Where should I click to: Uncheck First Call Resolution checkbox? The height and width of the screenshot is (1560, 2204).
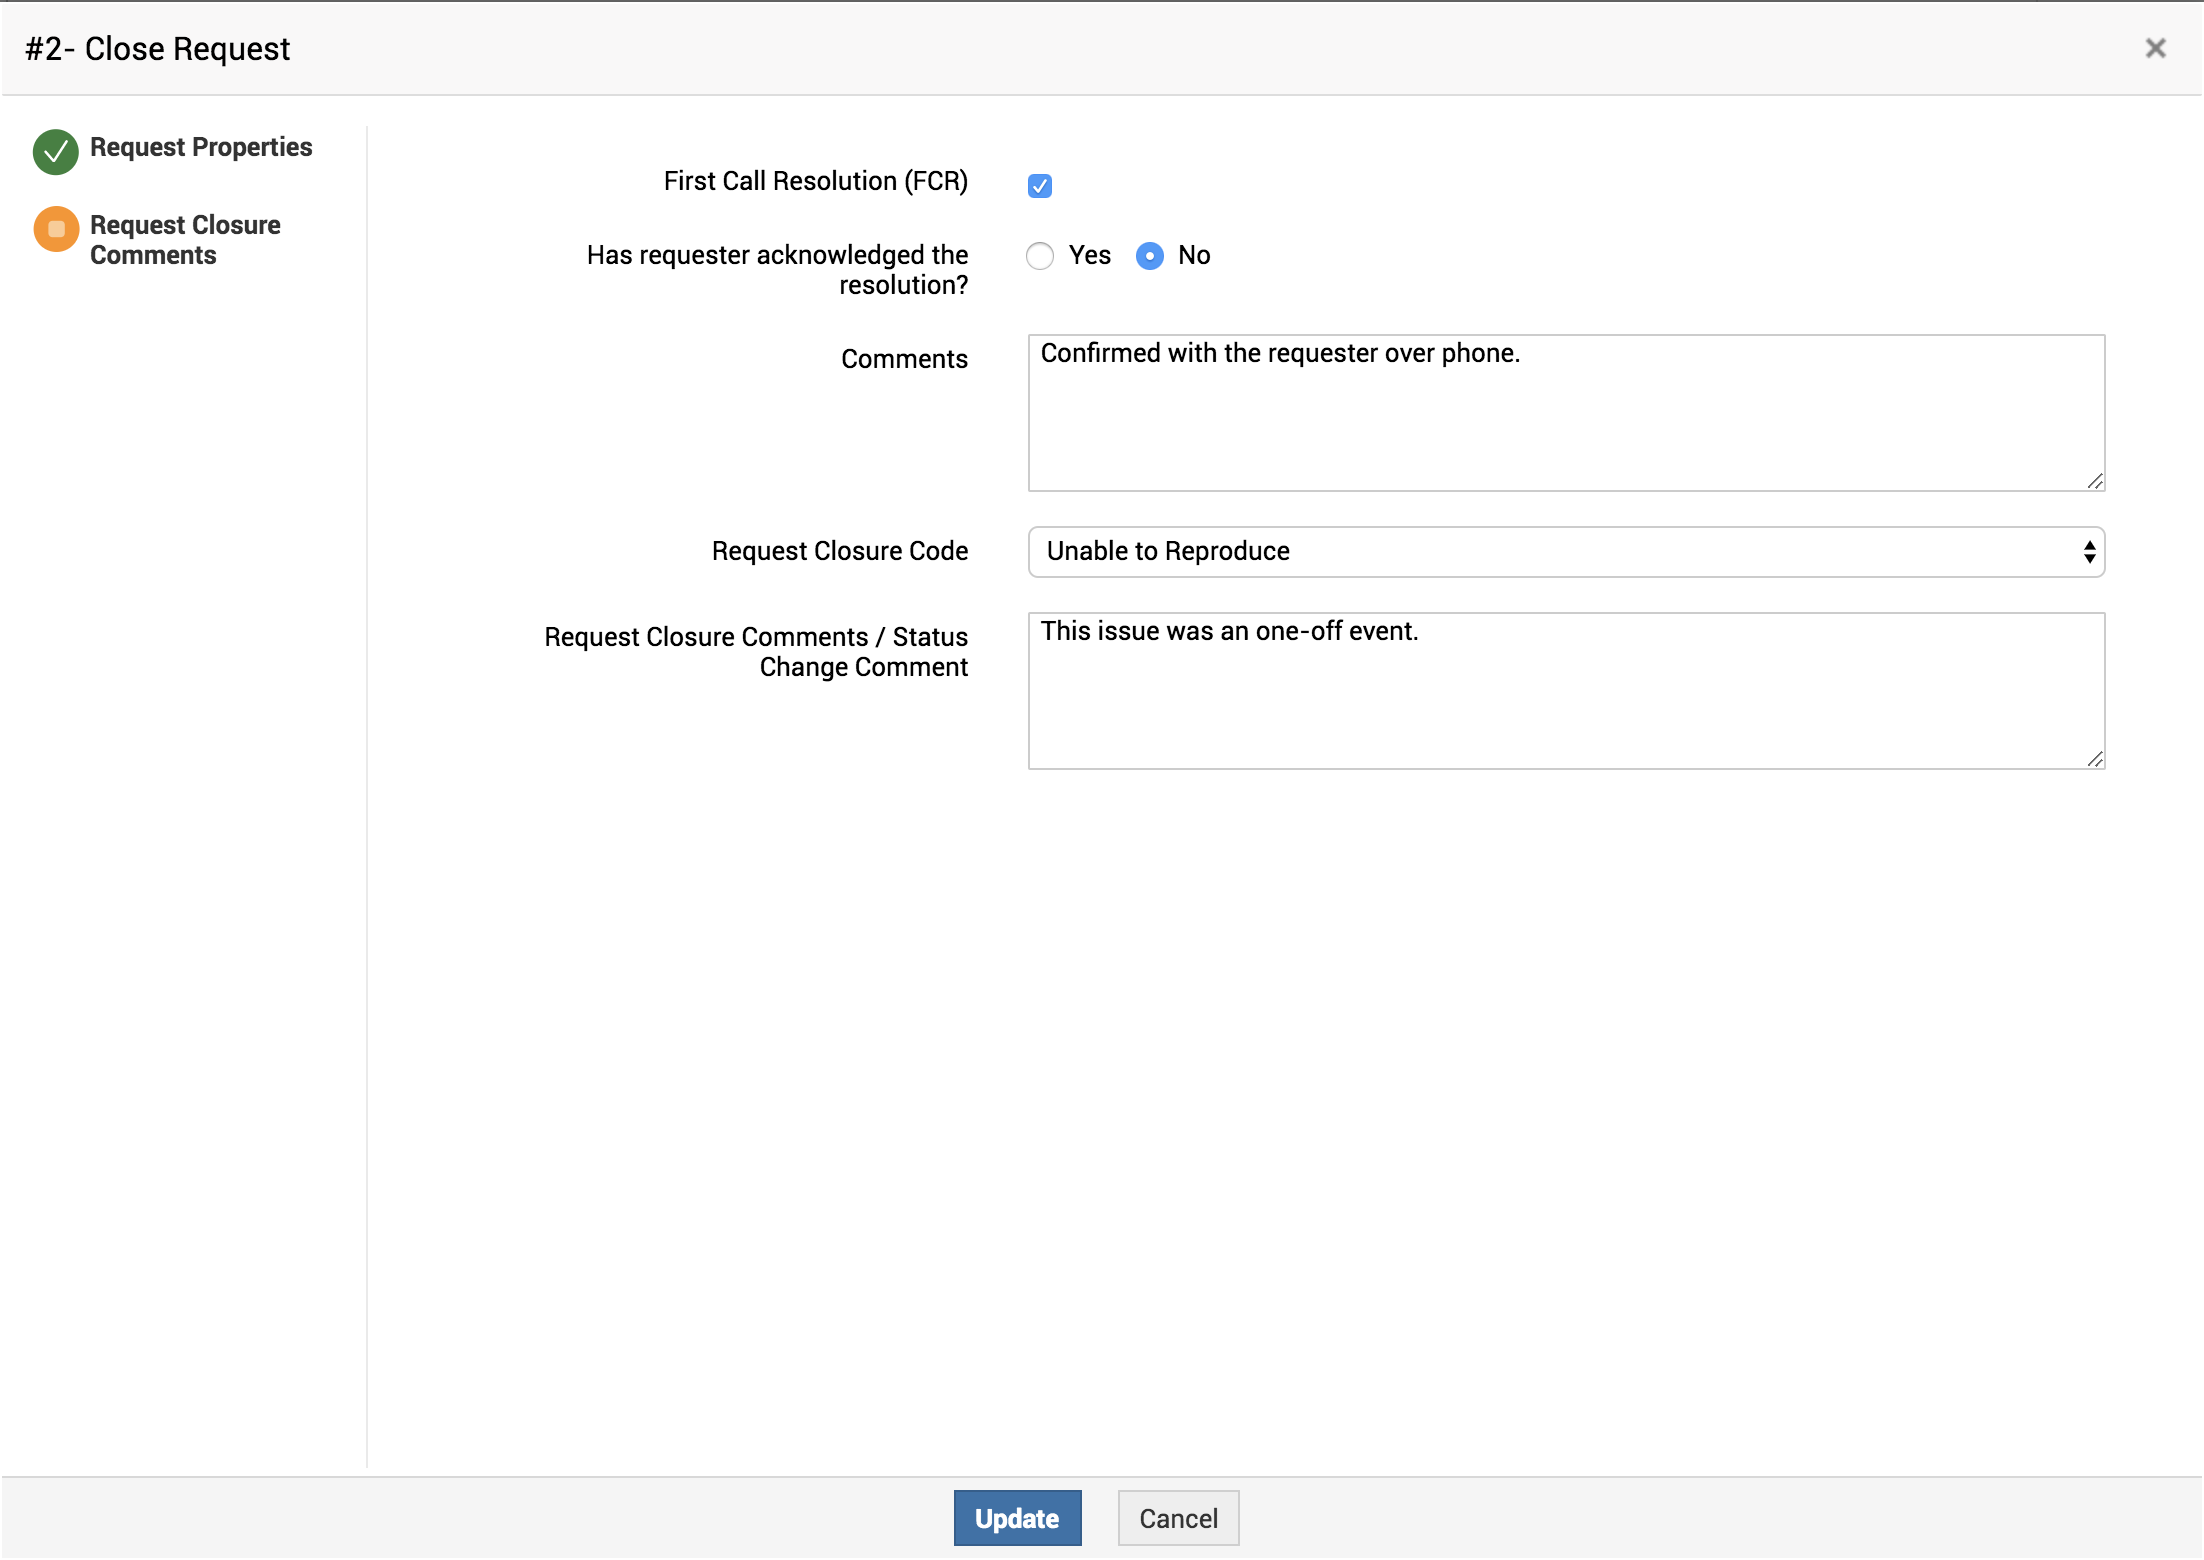(x=1040, y=186)
